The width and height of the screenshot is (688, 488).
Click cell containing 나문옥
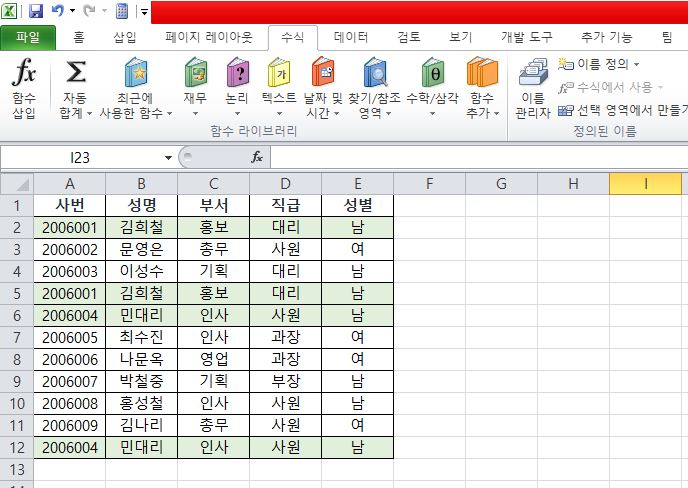tap(141, 359)
